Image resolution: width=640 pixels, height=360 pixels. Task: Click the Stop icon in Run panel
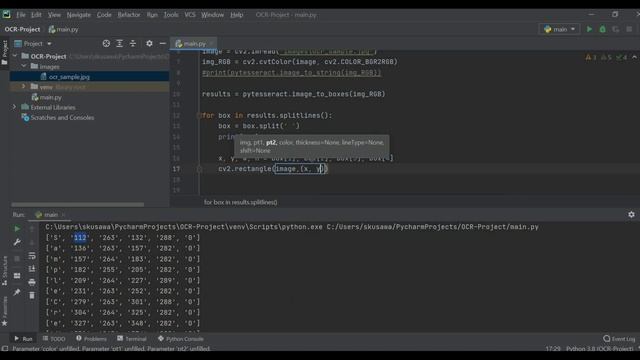click(17, 258)
